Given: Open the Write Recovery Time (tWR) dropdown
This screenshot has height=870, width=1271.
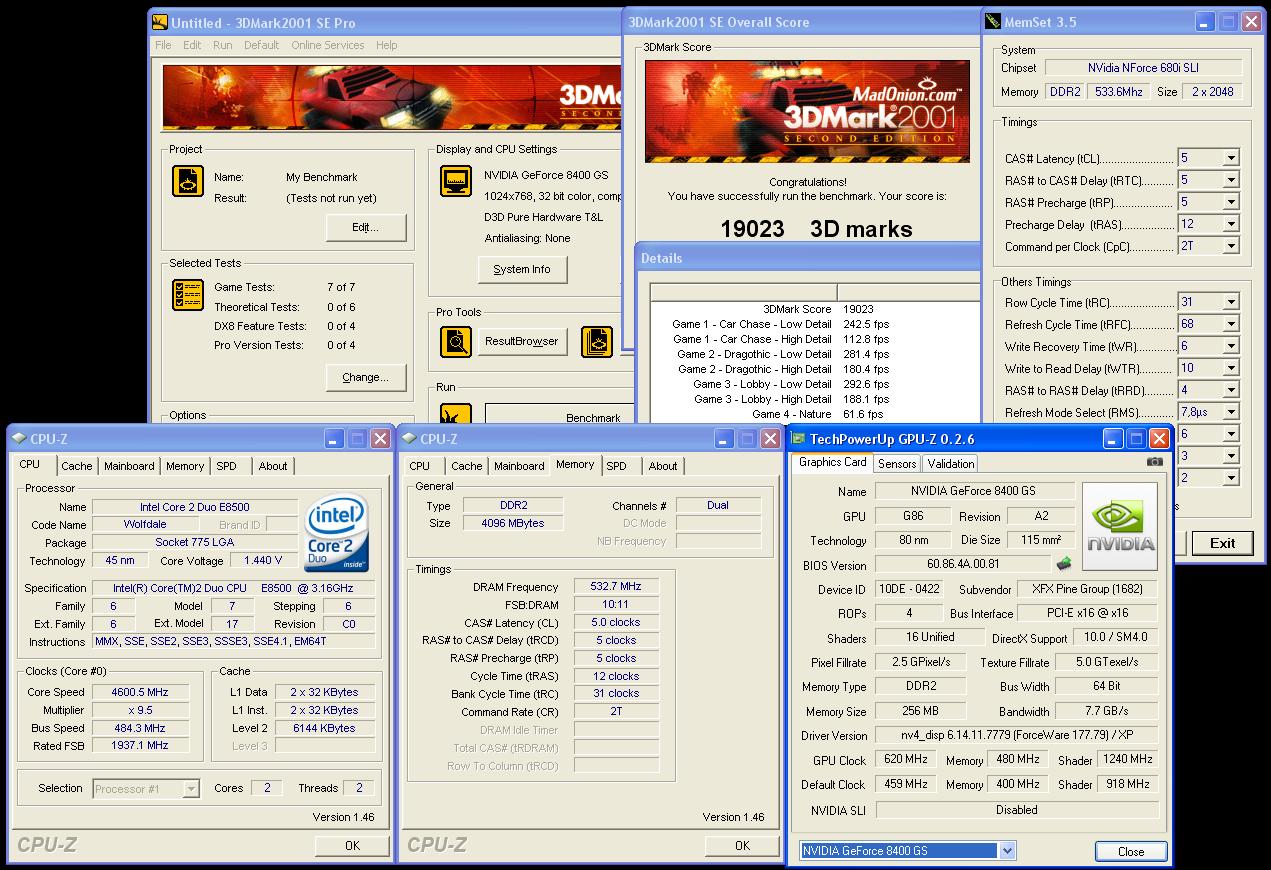Looking at the screenshot, I should point(1231,346).
